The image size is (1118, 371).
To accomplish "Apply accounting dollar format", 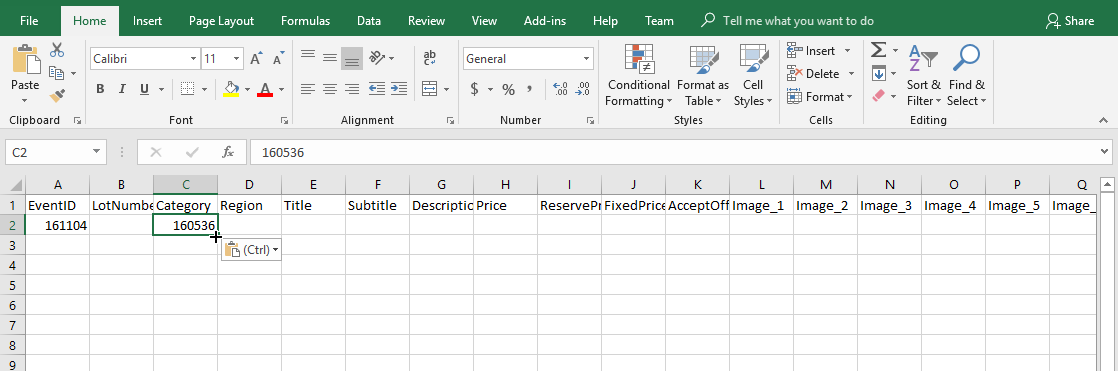I will tap(474, 89).
